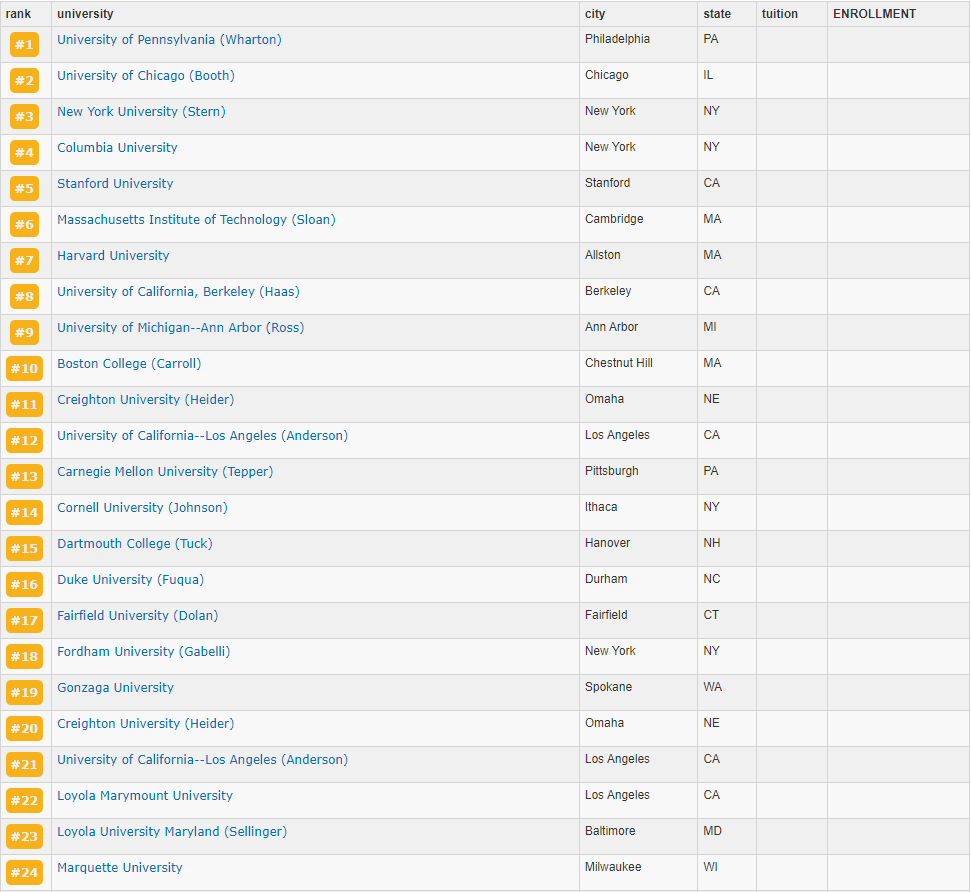Select the #13 rank badge
The image size is (971, 892).
[x=24, y=477]
